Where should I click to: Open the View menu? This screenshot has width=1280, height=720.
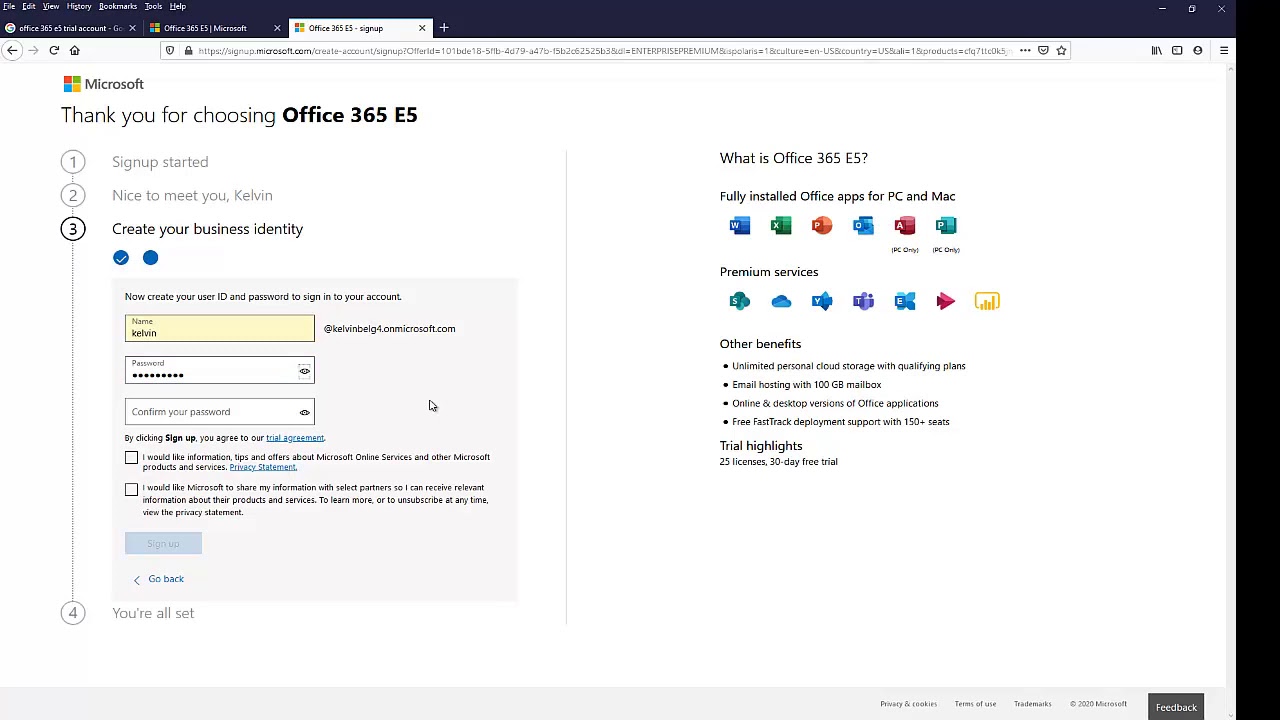(x=51, y=6)
